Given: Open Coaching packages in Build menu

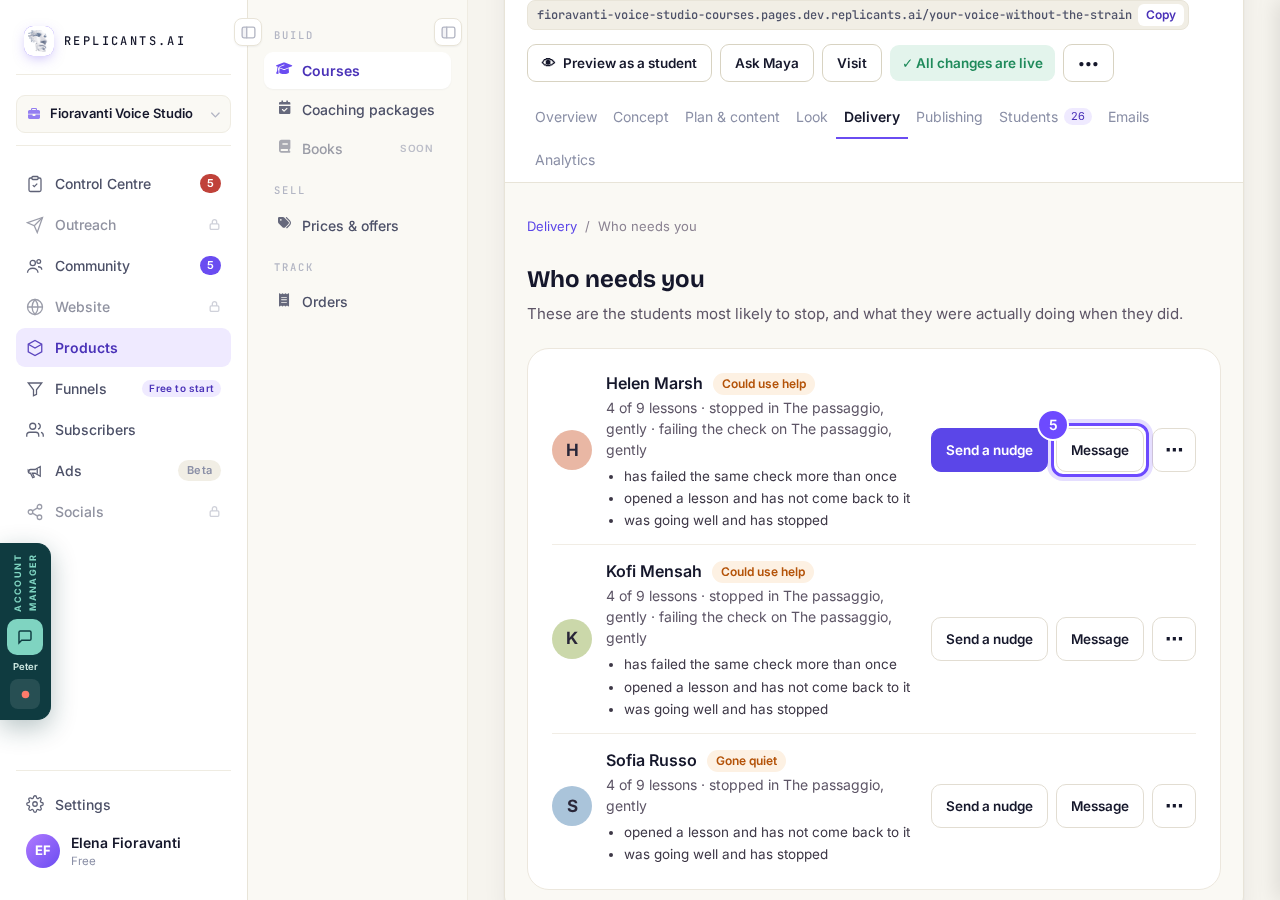Looking at the screenshot, I should [357, 110].
